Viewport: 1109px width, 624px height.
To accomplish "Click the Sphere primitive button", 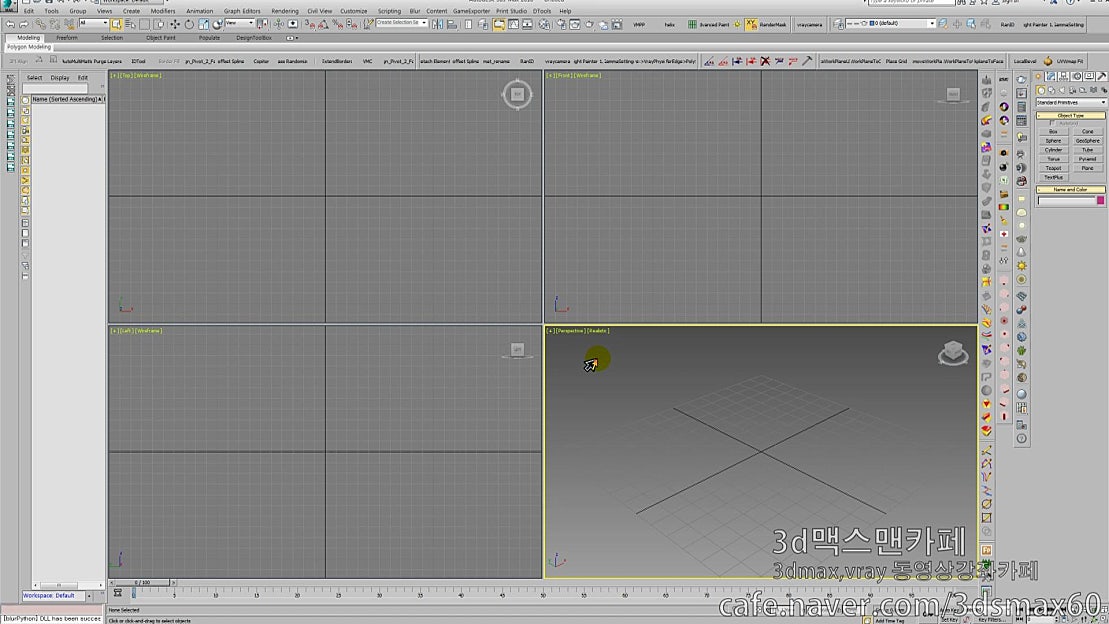I will tap(1054, 141).
